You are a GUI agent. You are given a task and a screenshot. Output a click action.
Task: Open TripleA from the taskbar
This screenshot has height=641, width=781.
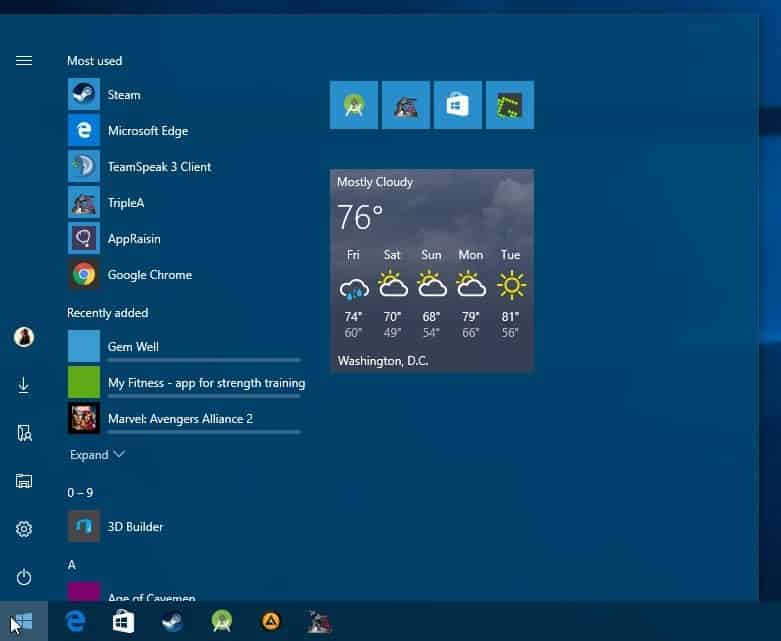pyautogui.click(x=319, y=621)
